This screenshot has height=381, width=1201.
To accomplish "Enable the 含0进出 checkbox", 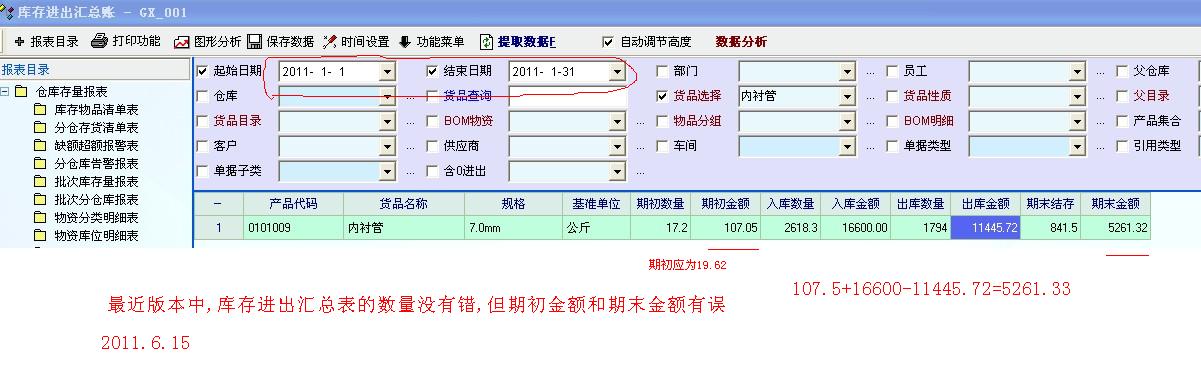I will [433, 171].
